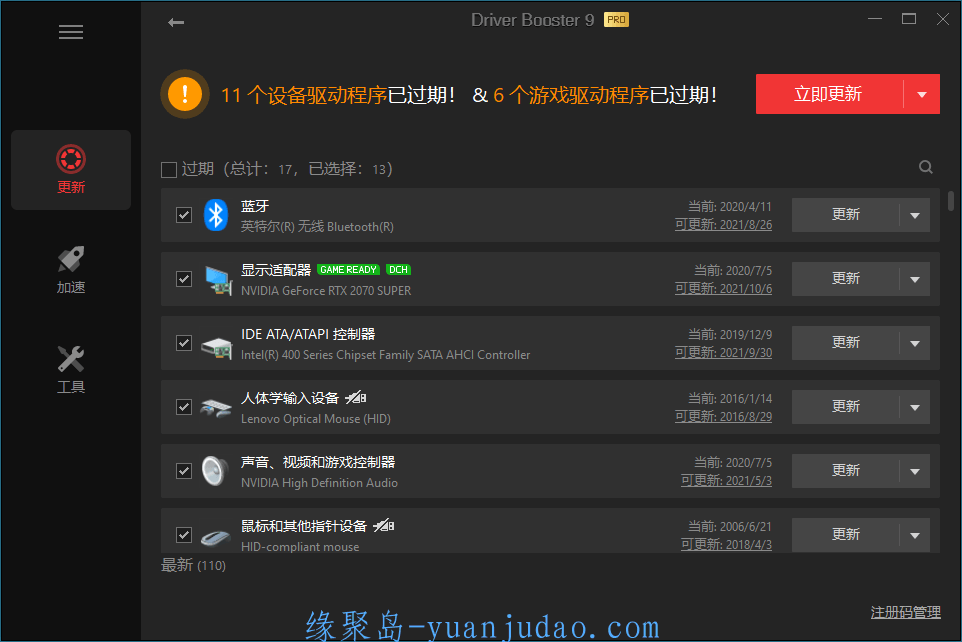The height and width of the screenshot is (642, 962).
Task: Click the PRO badge in title bar
Action: 616,20
